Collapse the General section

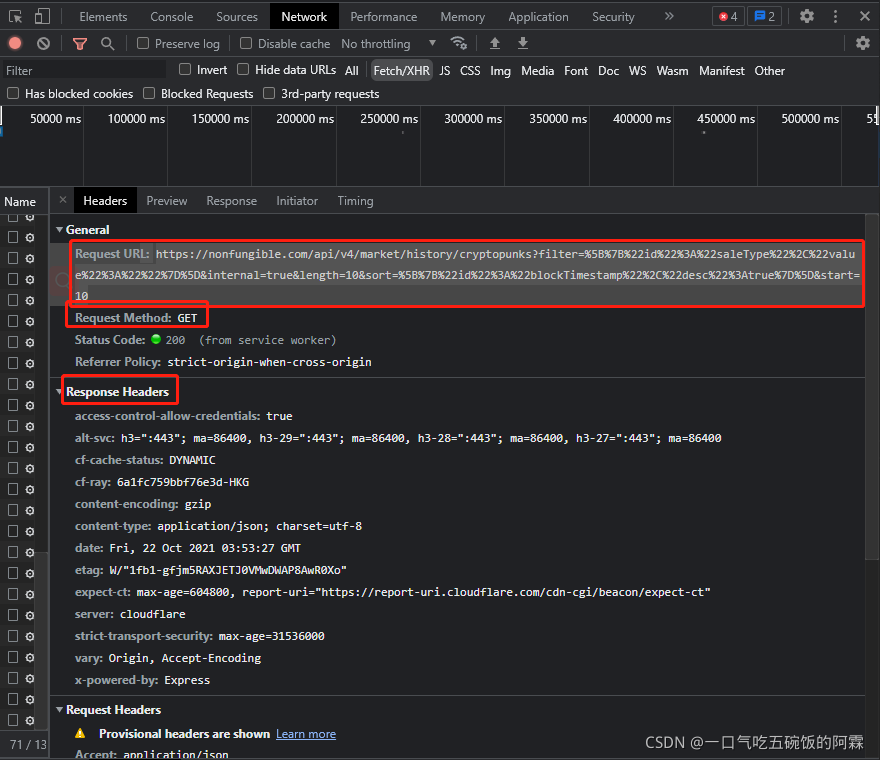click(x=59, y=230)
